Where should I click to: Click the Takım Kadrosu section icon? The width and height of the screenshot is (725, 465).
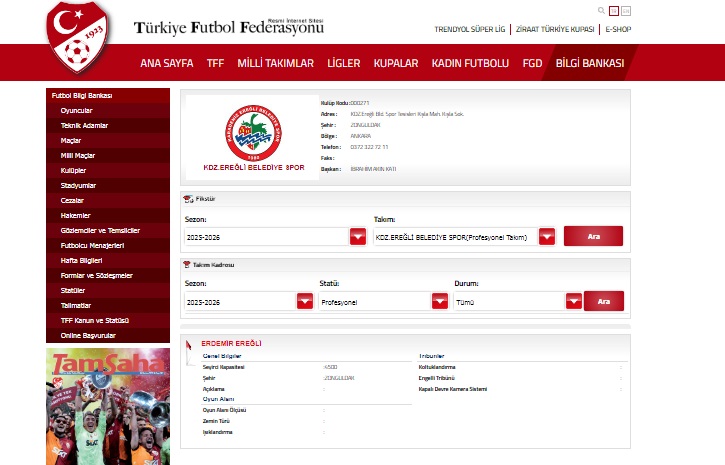[x=187, y=264]
